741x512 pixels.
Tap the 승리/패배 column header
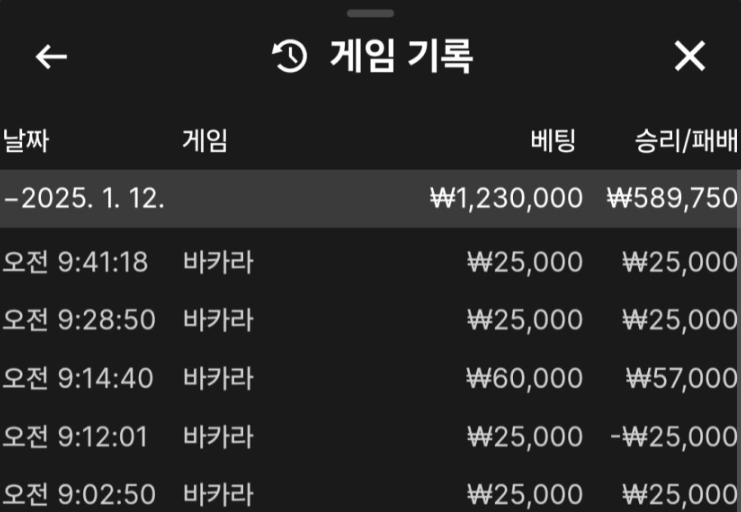coord(686,141)
